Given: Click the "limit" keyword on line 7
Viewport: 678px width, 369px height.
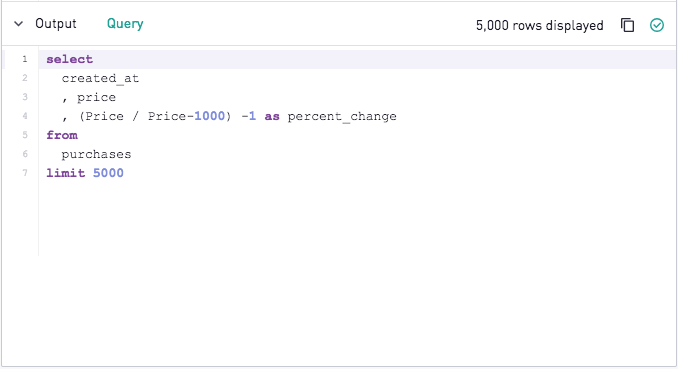Looking at the screenshot, I should point(66,173).
